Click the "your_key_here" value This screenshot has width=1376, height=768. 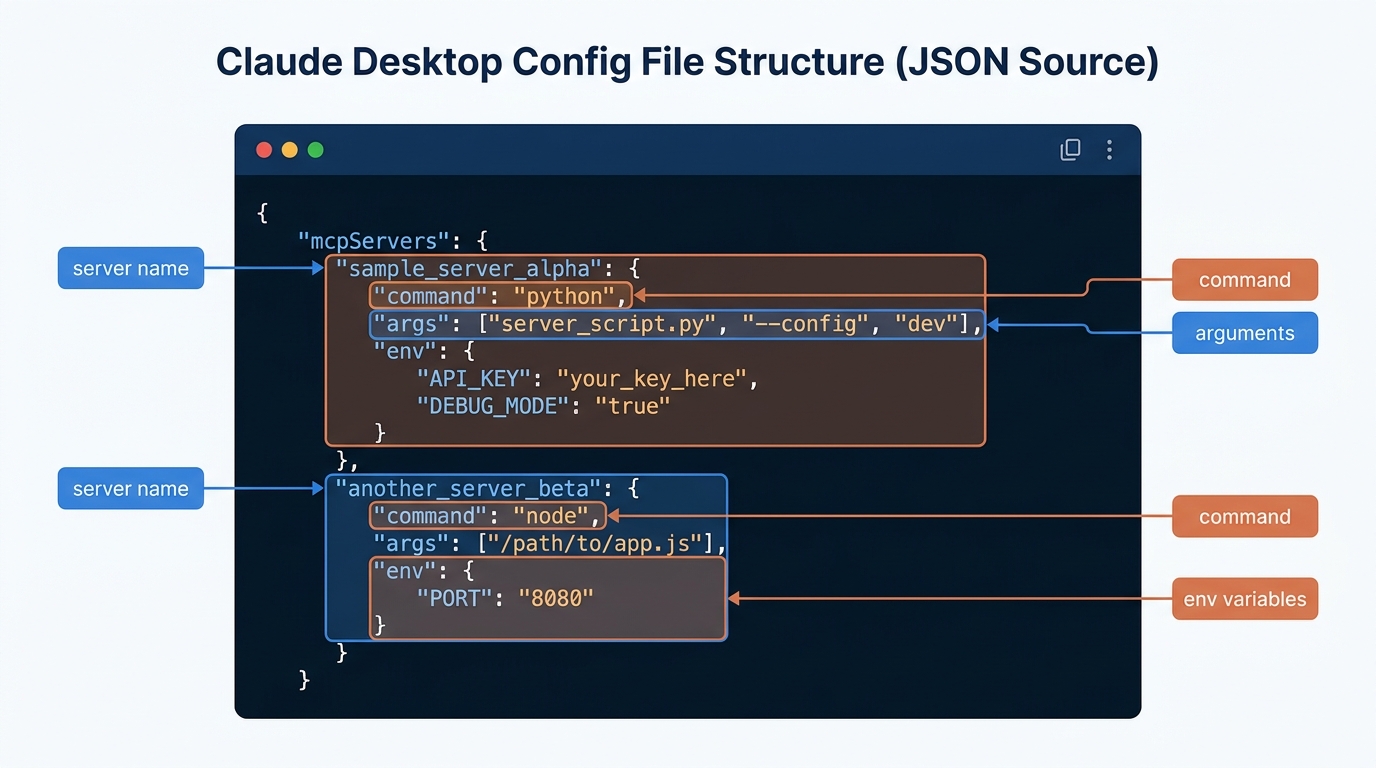[652, 379]
